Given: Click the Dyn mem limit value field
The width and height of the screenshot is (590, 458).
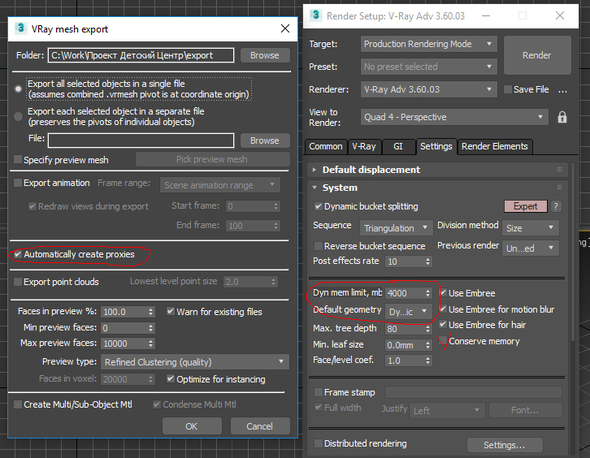Looking at the screenshot, I should 404,293.
